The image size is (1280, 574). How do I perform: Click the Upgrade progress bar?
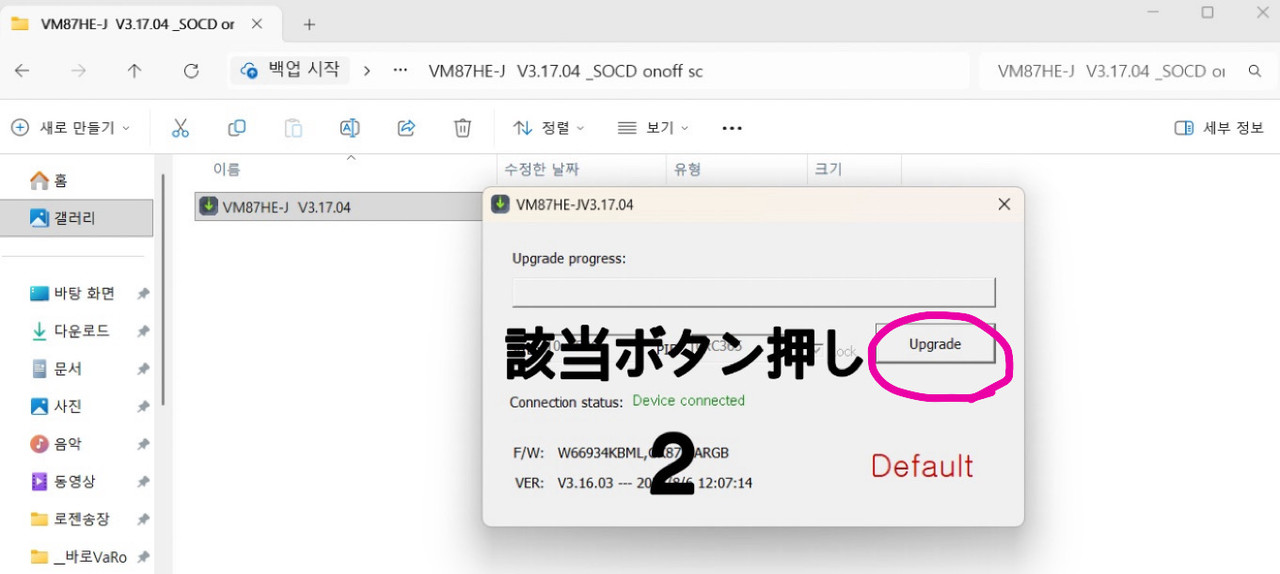(x=754, y=292)
